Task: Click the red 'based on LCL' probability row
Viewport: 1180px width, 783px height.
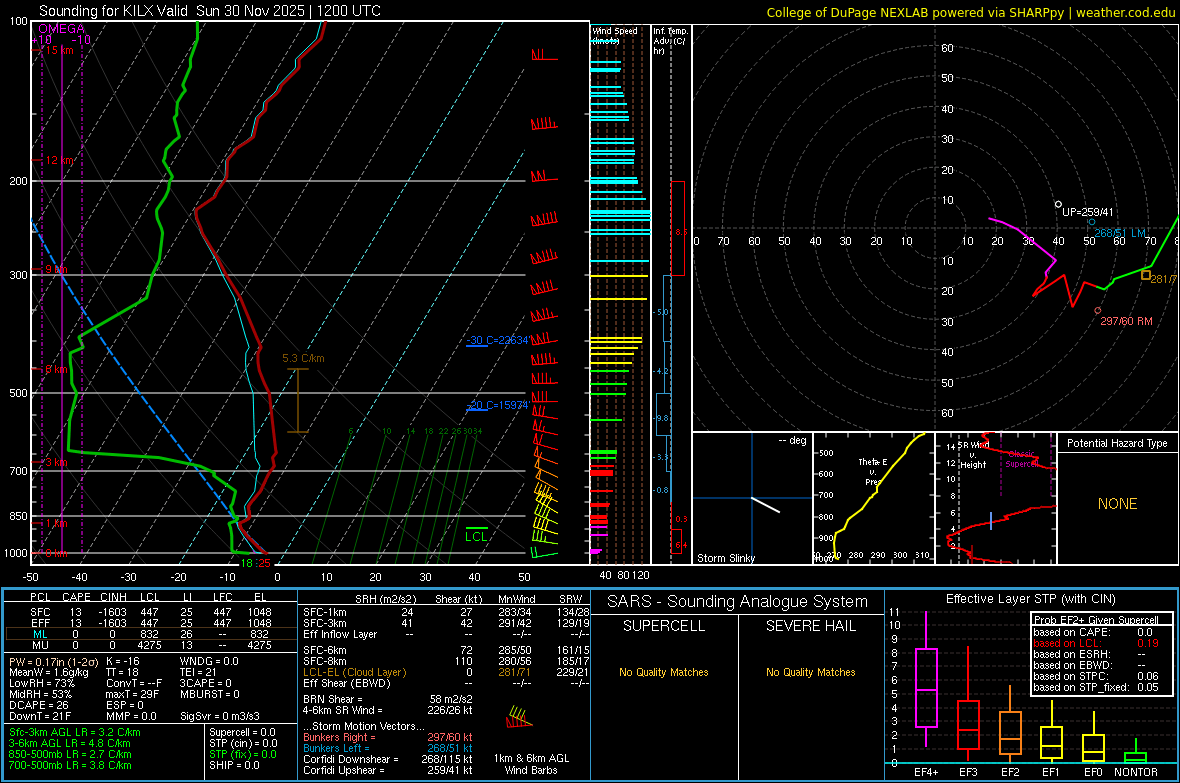Action: pos(1096,643)
